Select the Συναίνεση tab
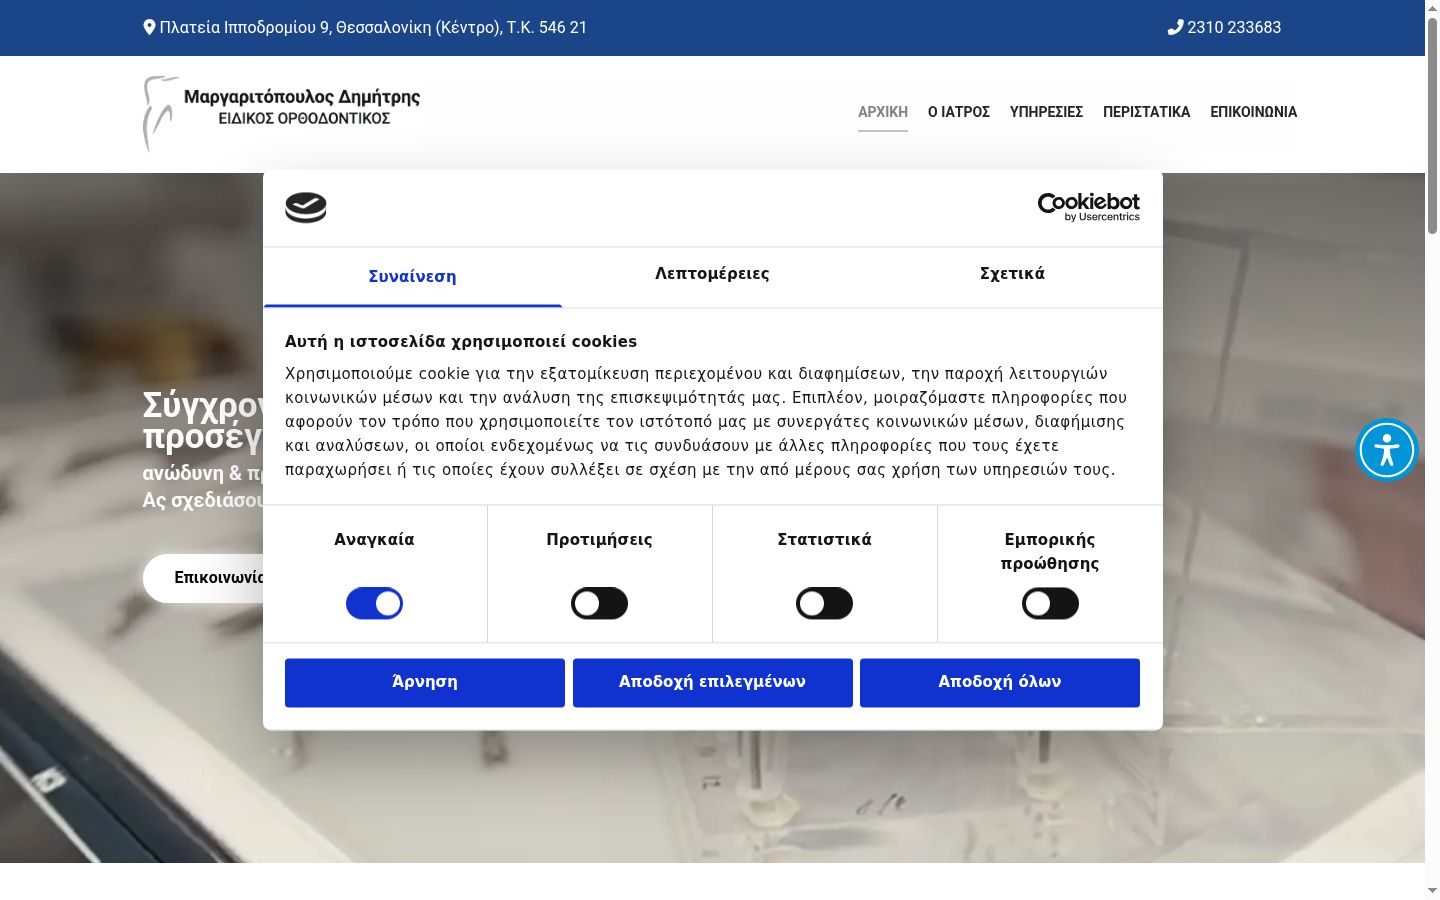1440x900 pixels. point(412,277)
